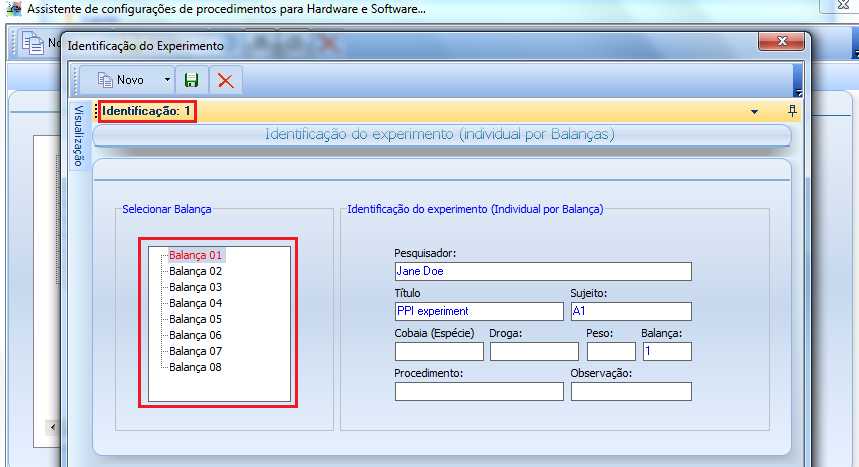Screen dimensions: 859x467
Task: Open the dropdown arrow next to Novo
Action: pyautogui.click(x=167, y=80)
